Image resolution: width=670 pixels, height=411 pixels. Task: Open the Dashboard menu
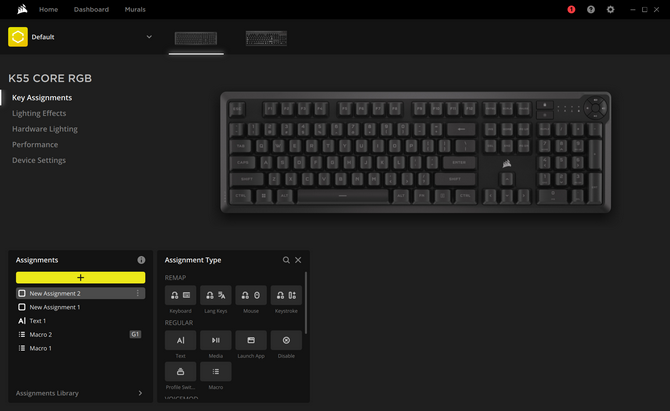click(91, 9)
